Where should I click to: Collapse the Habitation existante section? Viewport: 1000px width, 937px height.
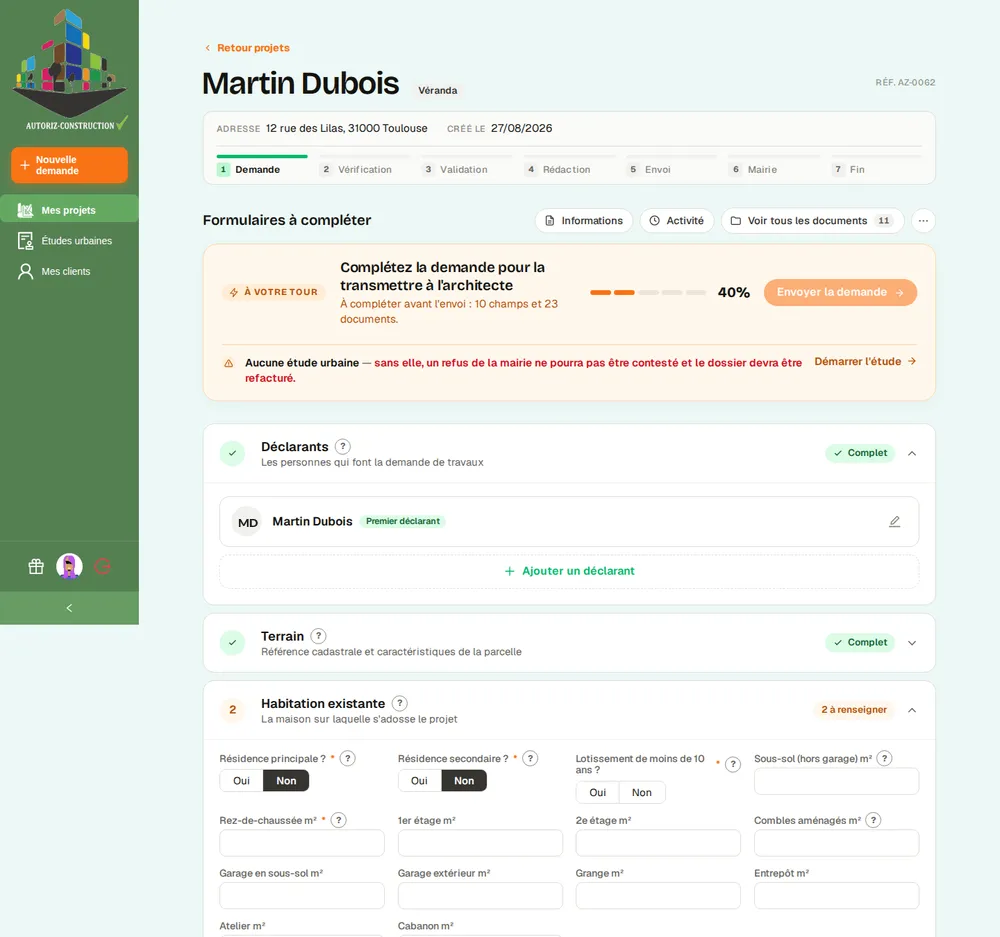click(x=912, y=710)
